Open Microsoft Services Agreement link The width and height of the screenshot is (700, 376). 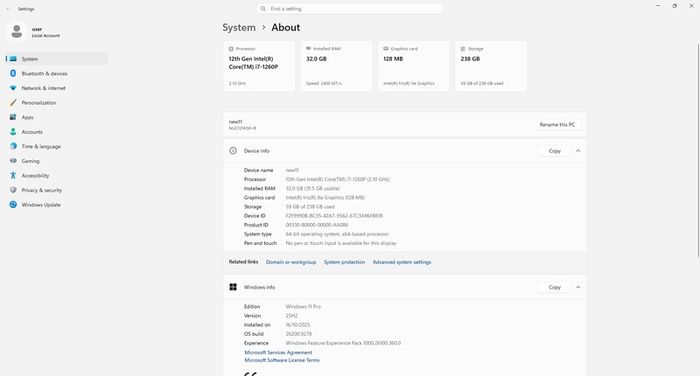(278, 352)
